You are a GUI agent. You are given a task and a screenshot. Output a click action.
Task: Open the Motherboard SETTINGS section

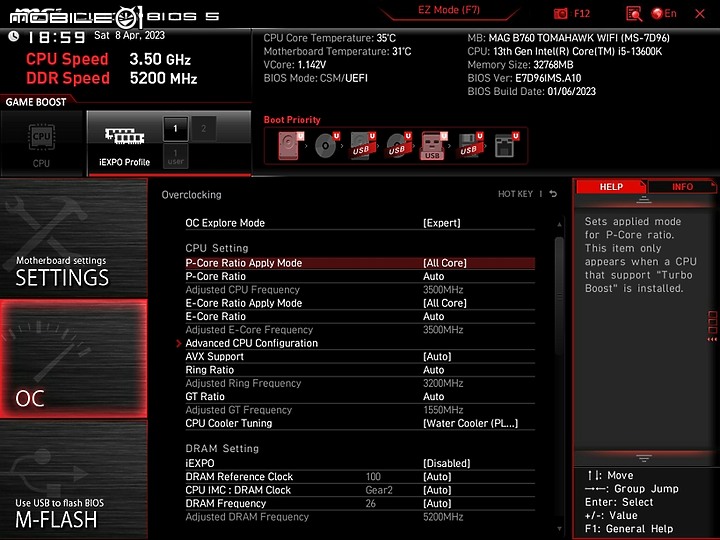coord(73,238)
